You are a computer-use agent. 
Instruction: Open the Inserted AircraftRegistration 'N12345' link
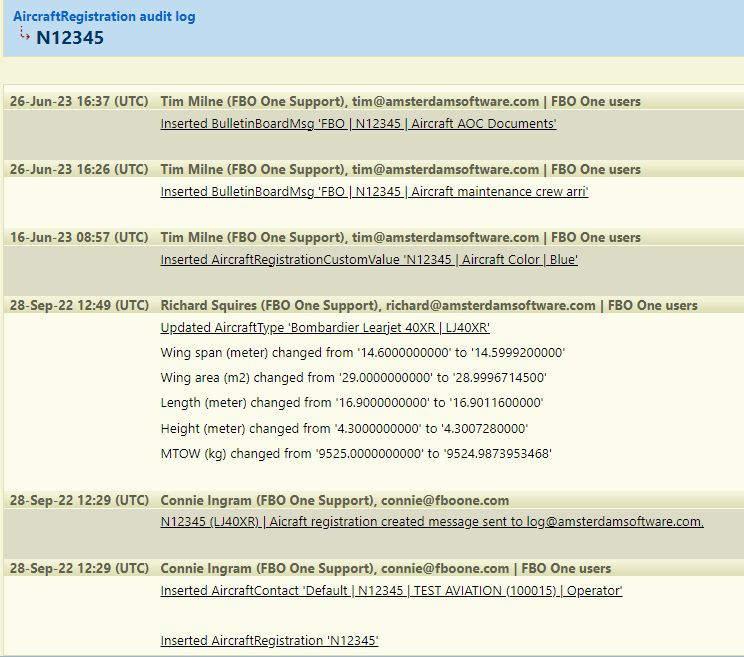point(270,640)
